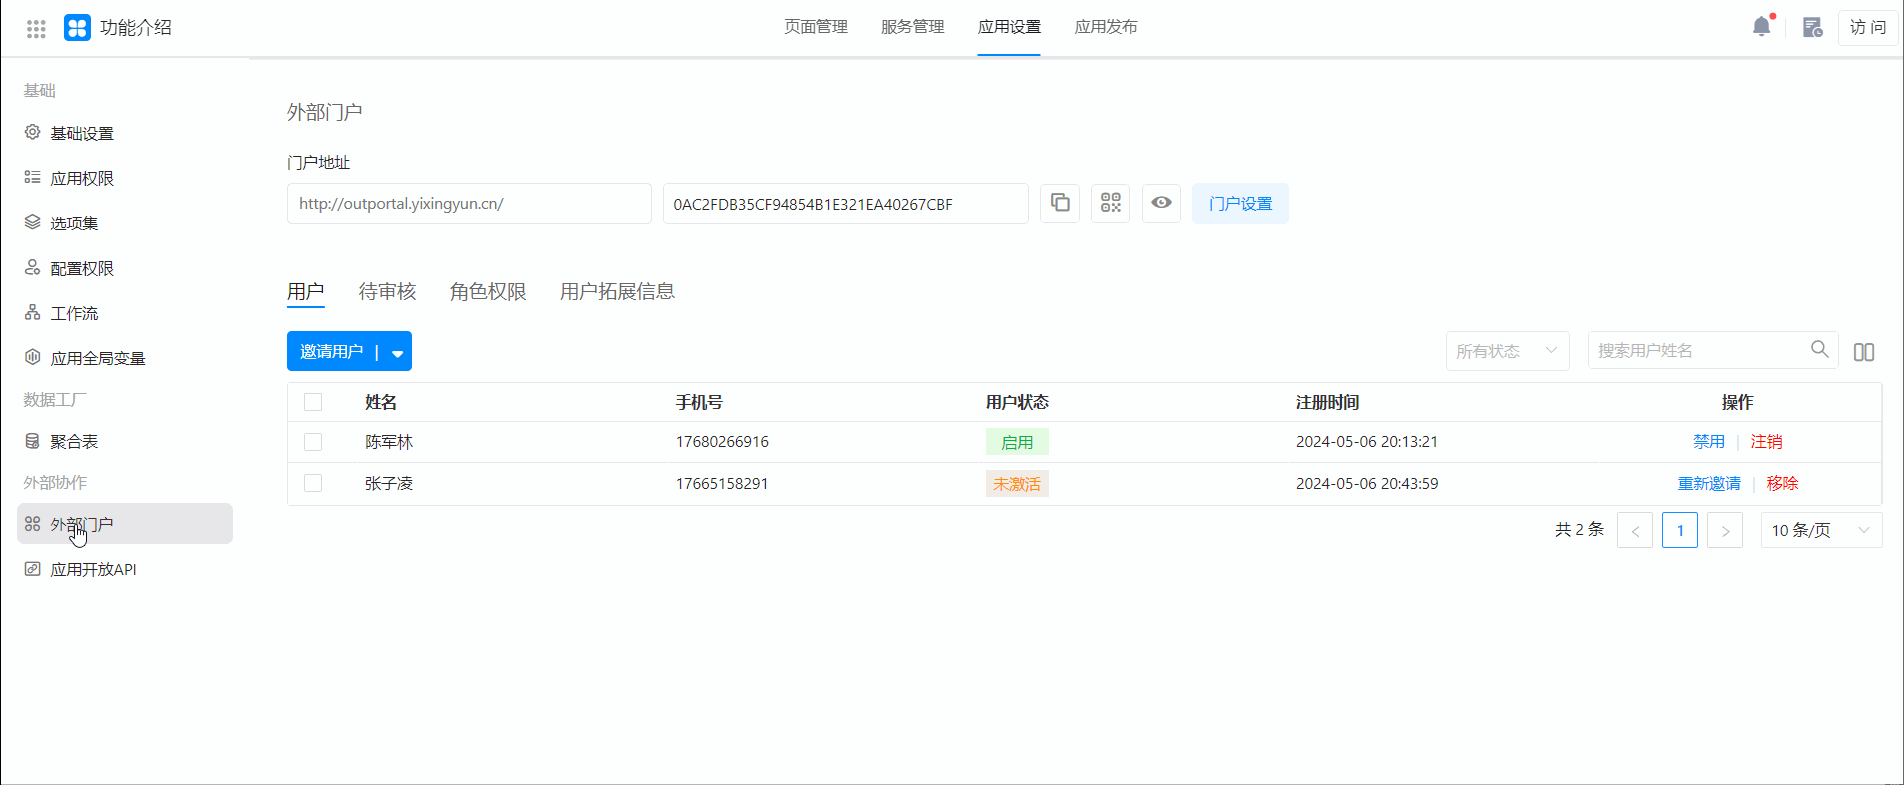The width and height of the screenshot is (1904, 785).
Task: Open the 应用发布 top menu
Action: click(1105, 27)
